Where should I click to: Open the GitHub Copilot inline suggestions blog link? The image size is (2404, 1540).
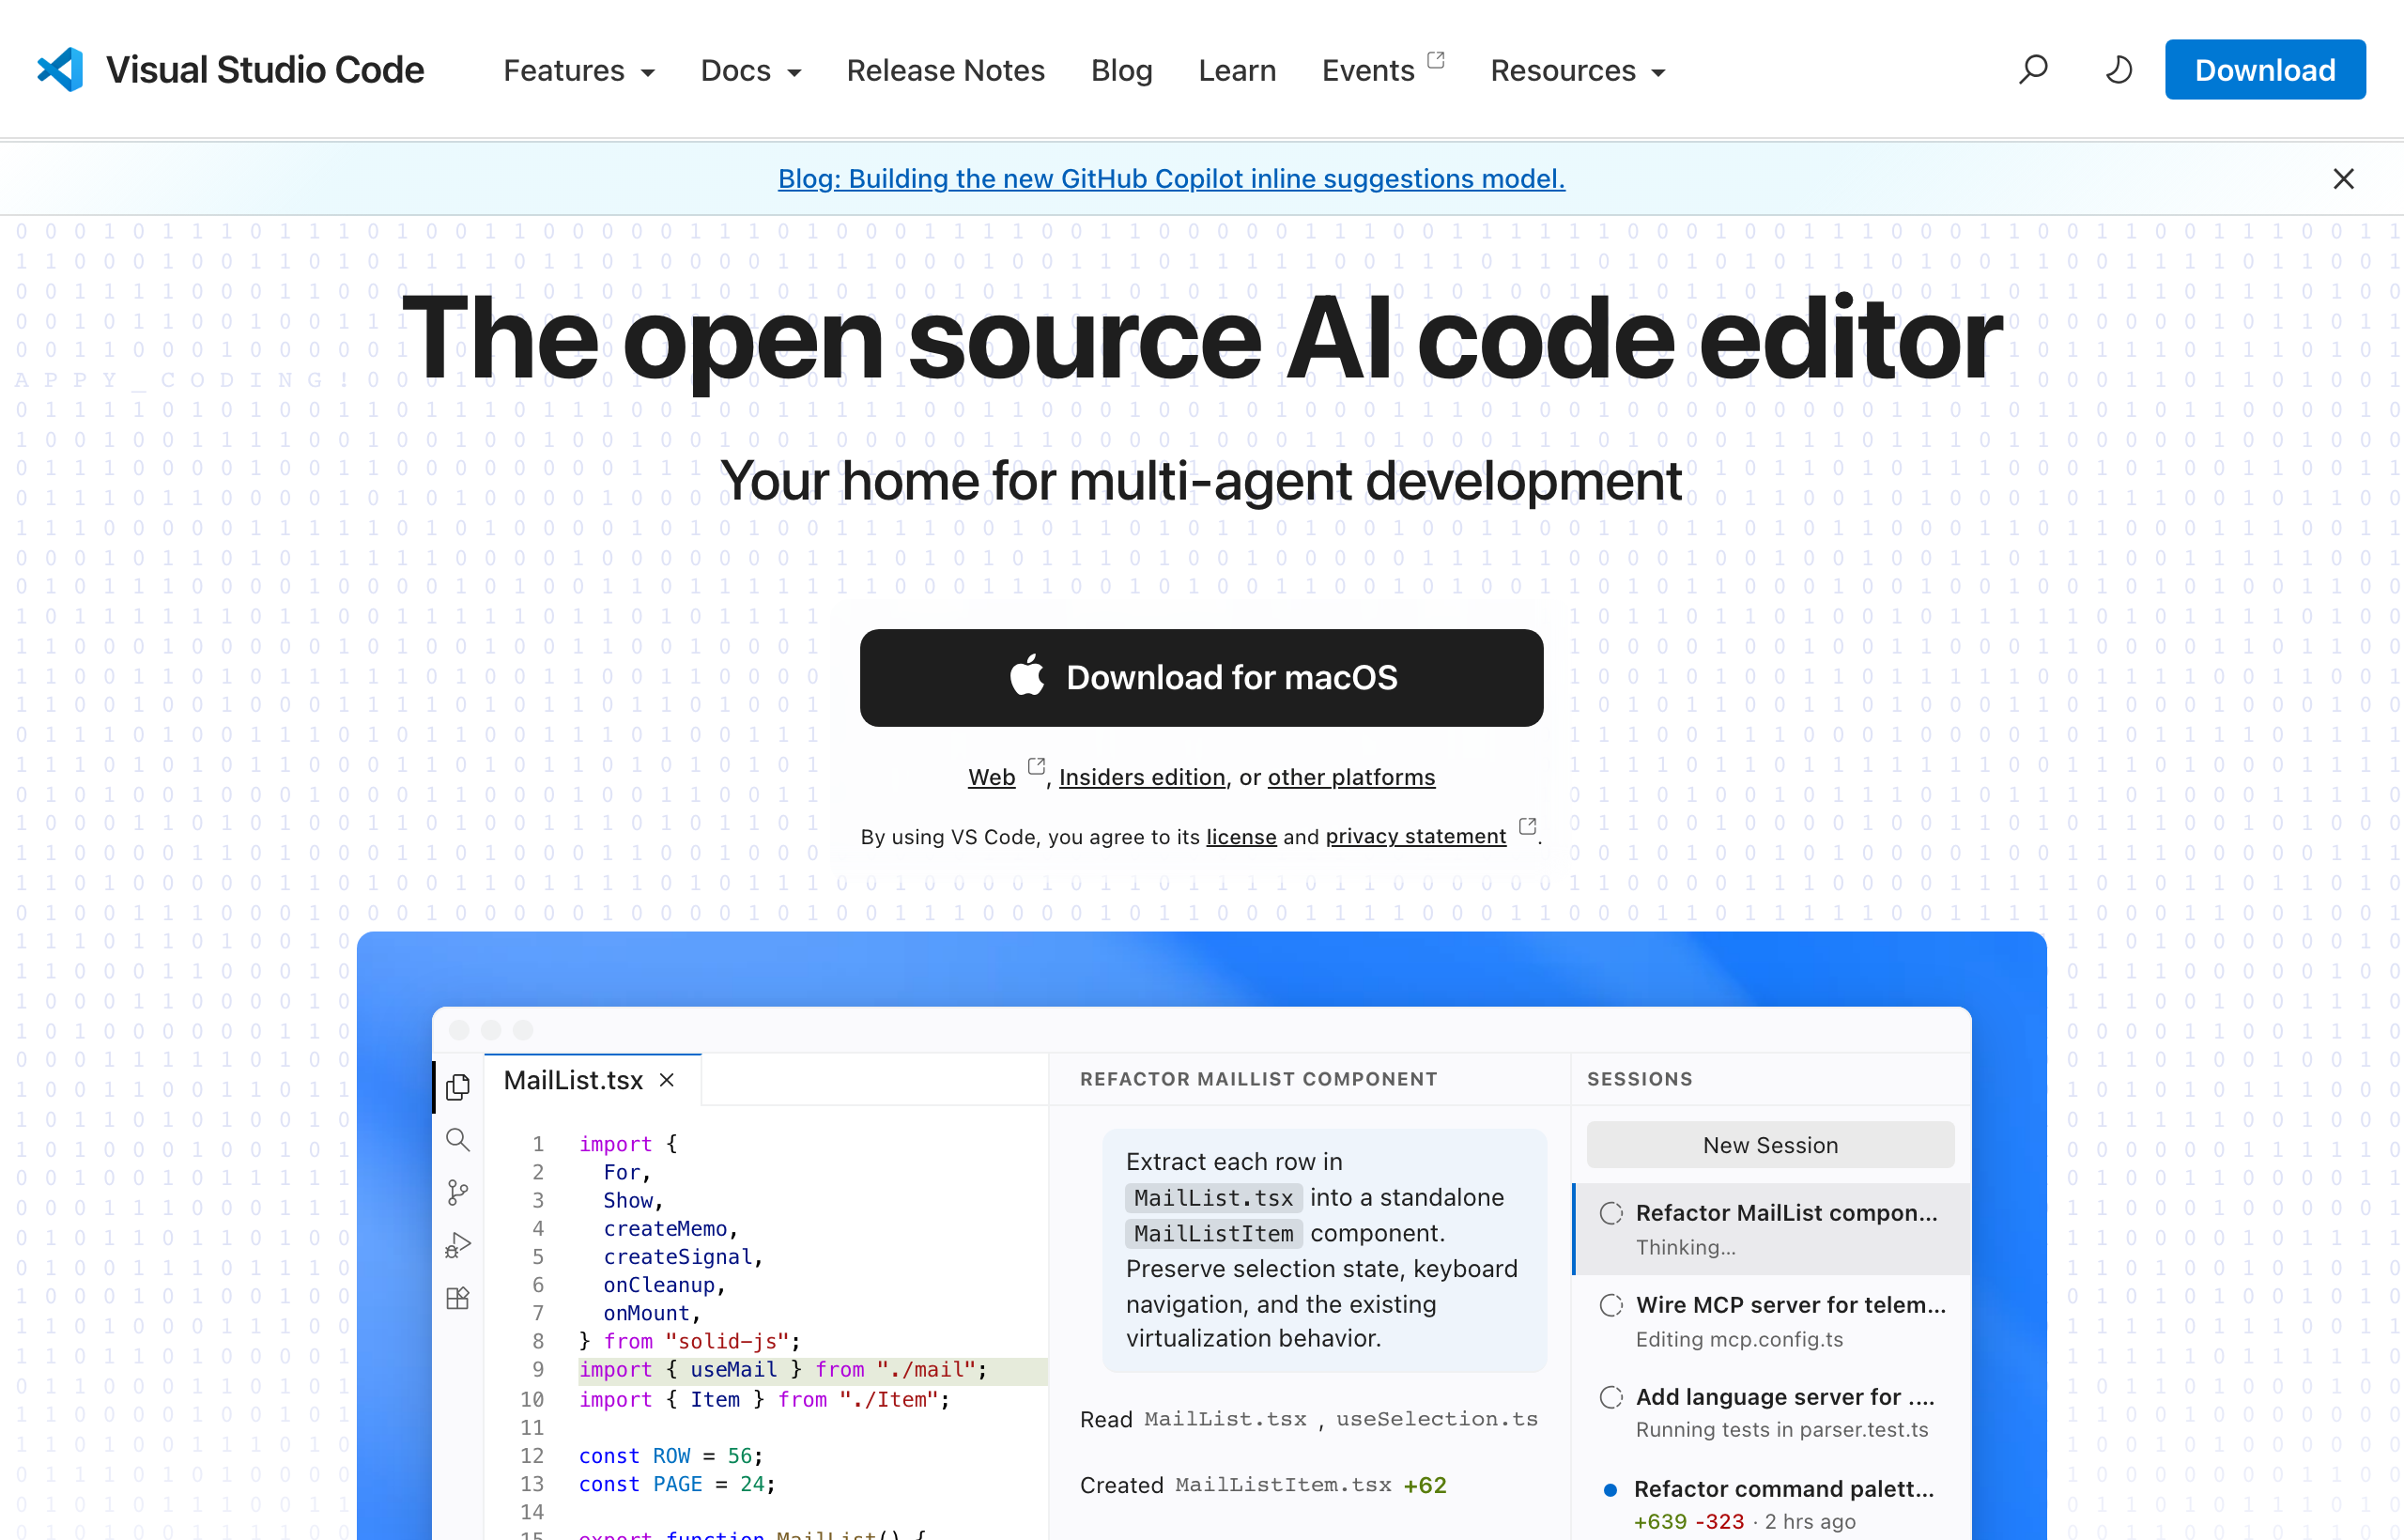click(1171, 179)
